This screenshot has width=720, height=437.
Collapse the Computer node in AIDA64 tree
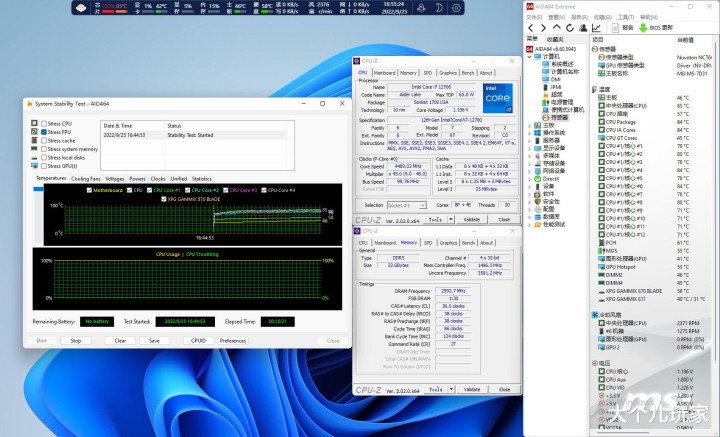(529, 57)
